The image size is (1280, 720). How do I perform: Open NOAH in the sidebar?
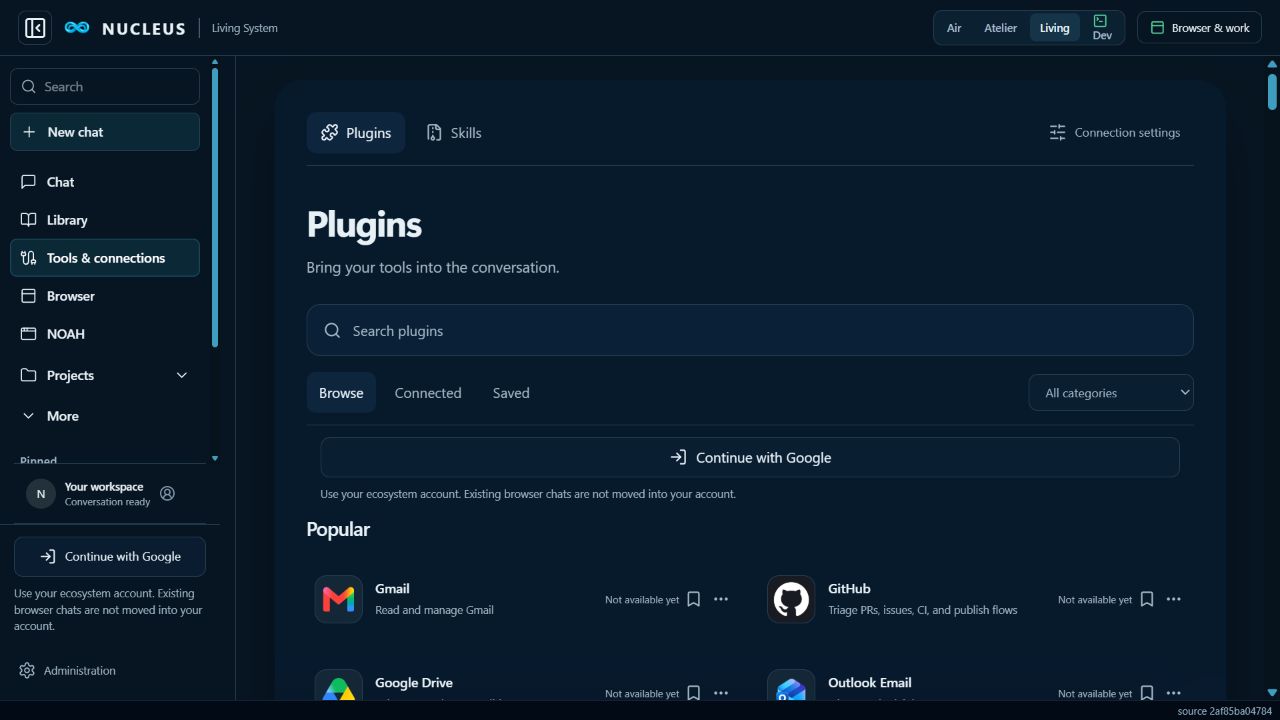pos(105,334)
